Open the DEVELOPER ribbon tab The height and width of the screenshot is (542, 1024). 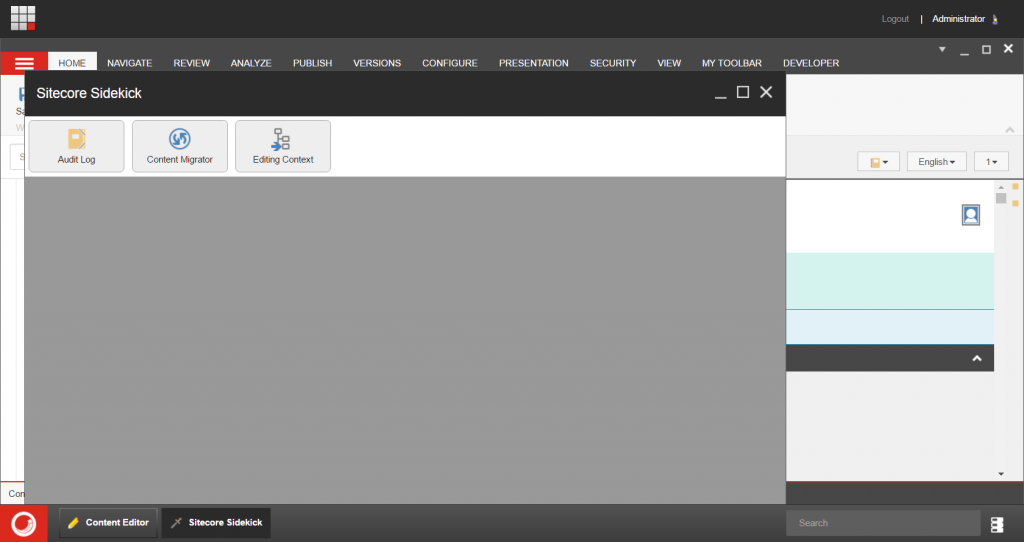click(811, 63)
